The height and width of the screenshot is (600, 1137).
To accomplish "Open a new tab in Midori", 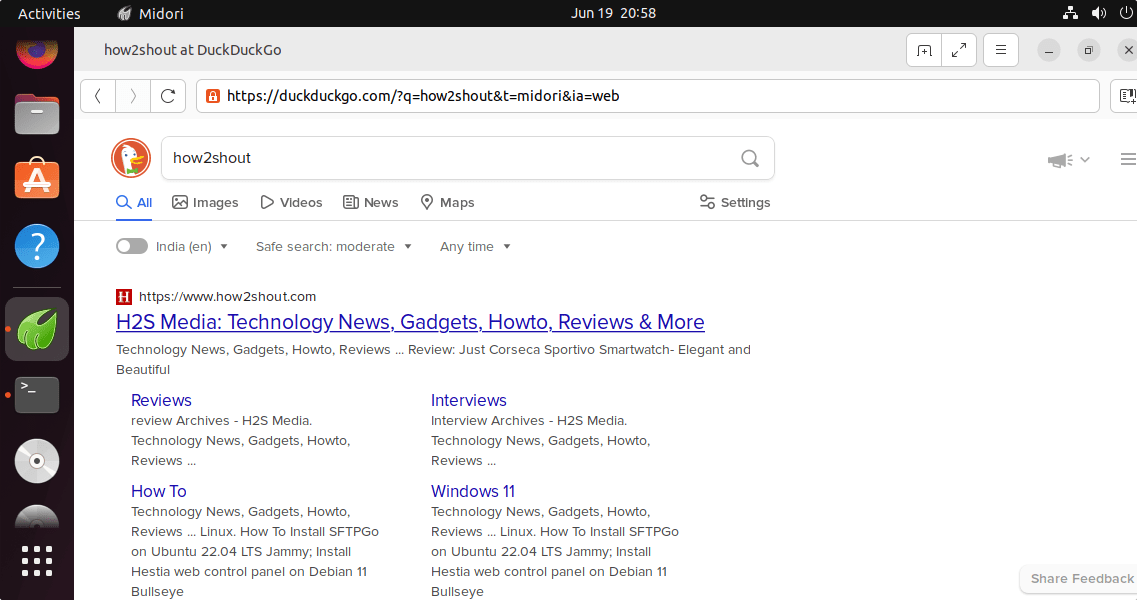I will [924, 50].
